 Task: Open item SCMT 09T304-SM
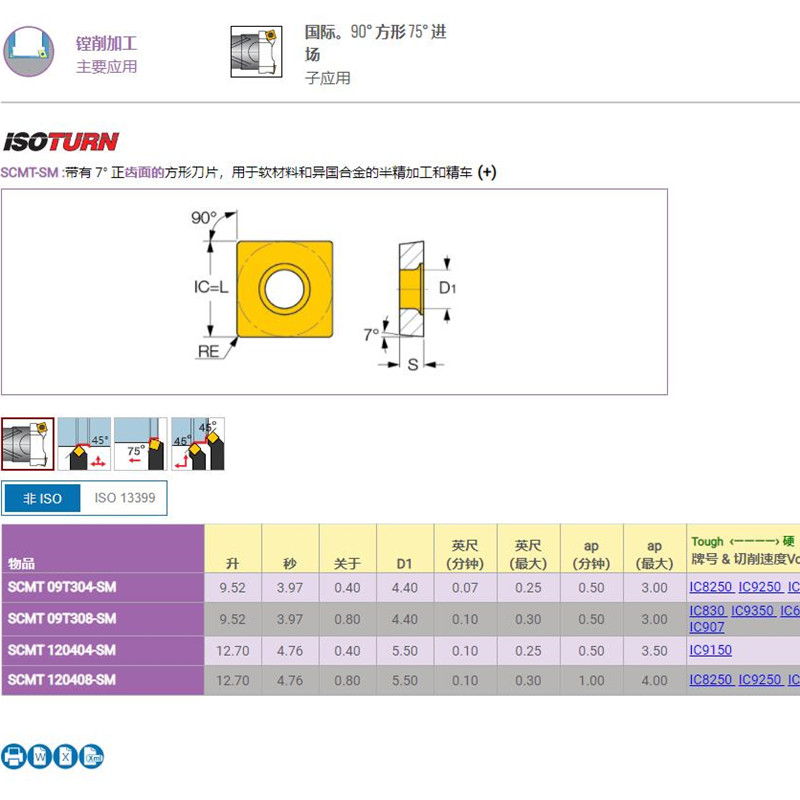[62, 587]
